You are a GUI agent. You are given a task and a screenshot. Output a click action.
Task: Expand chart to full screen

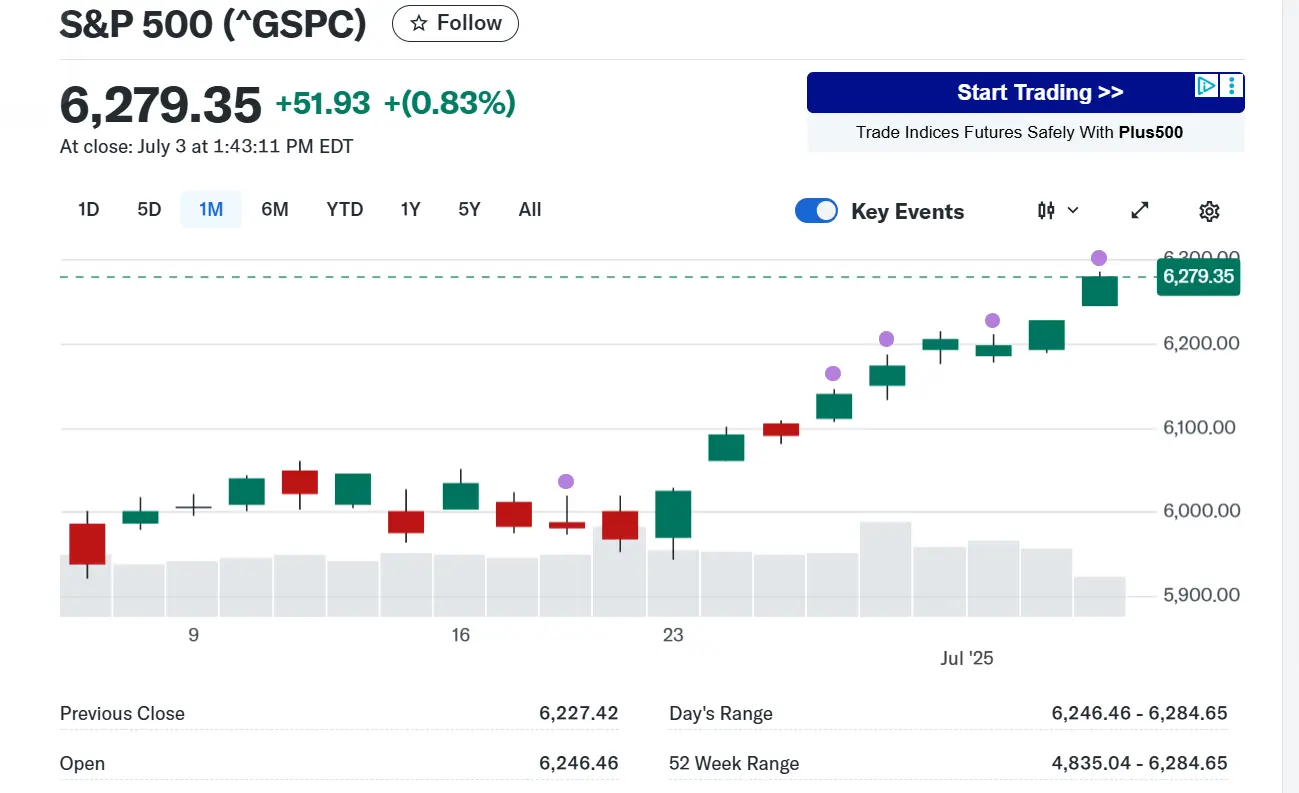(x=1140, y=210)
